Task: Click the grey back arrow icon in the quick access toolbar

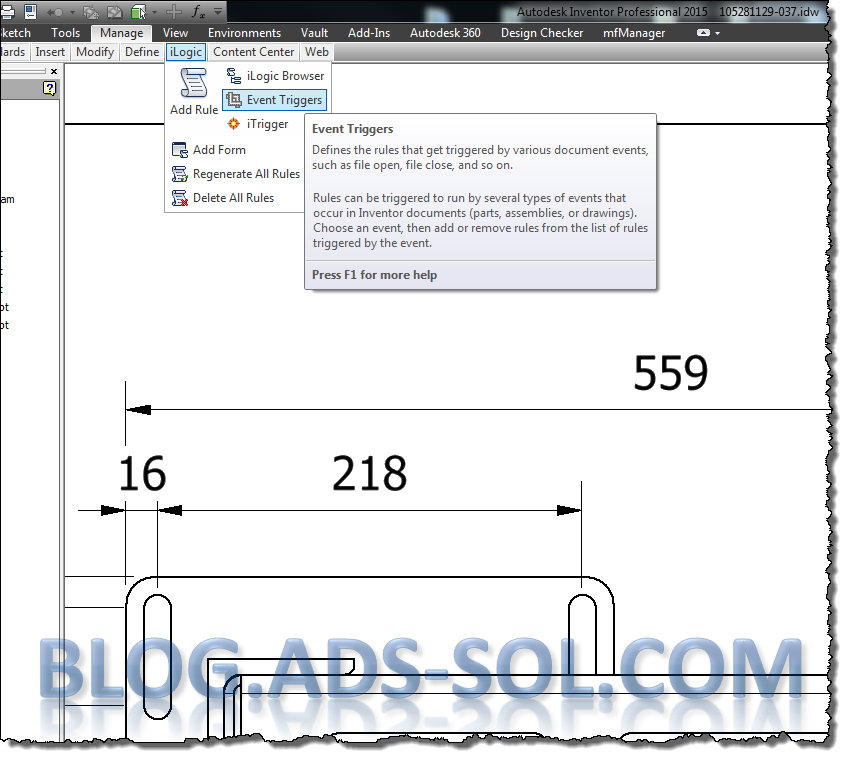Action: (55, 12)
